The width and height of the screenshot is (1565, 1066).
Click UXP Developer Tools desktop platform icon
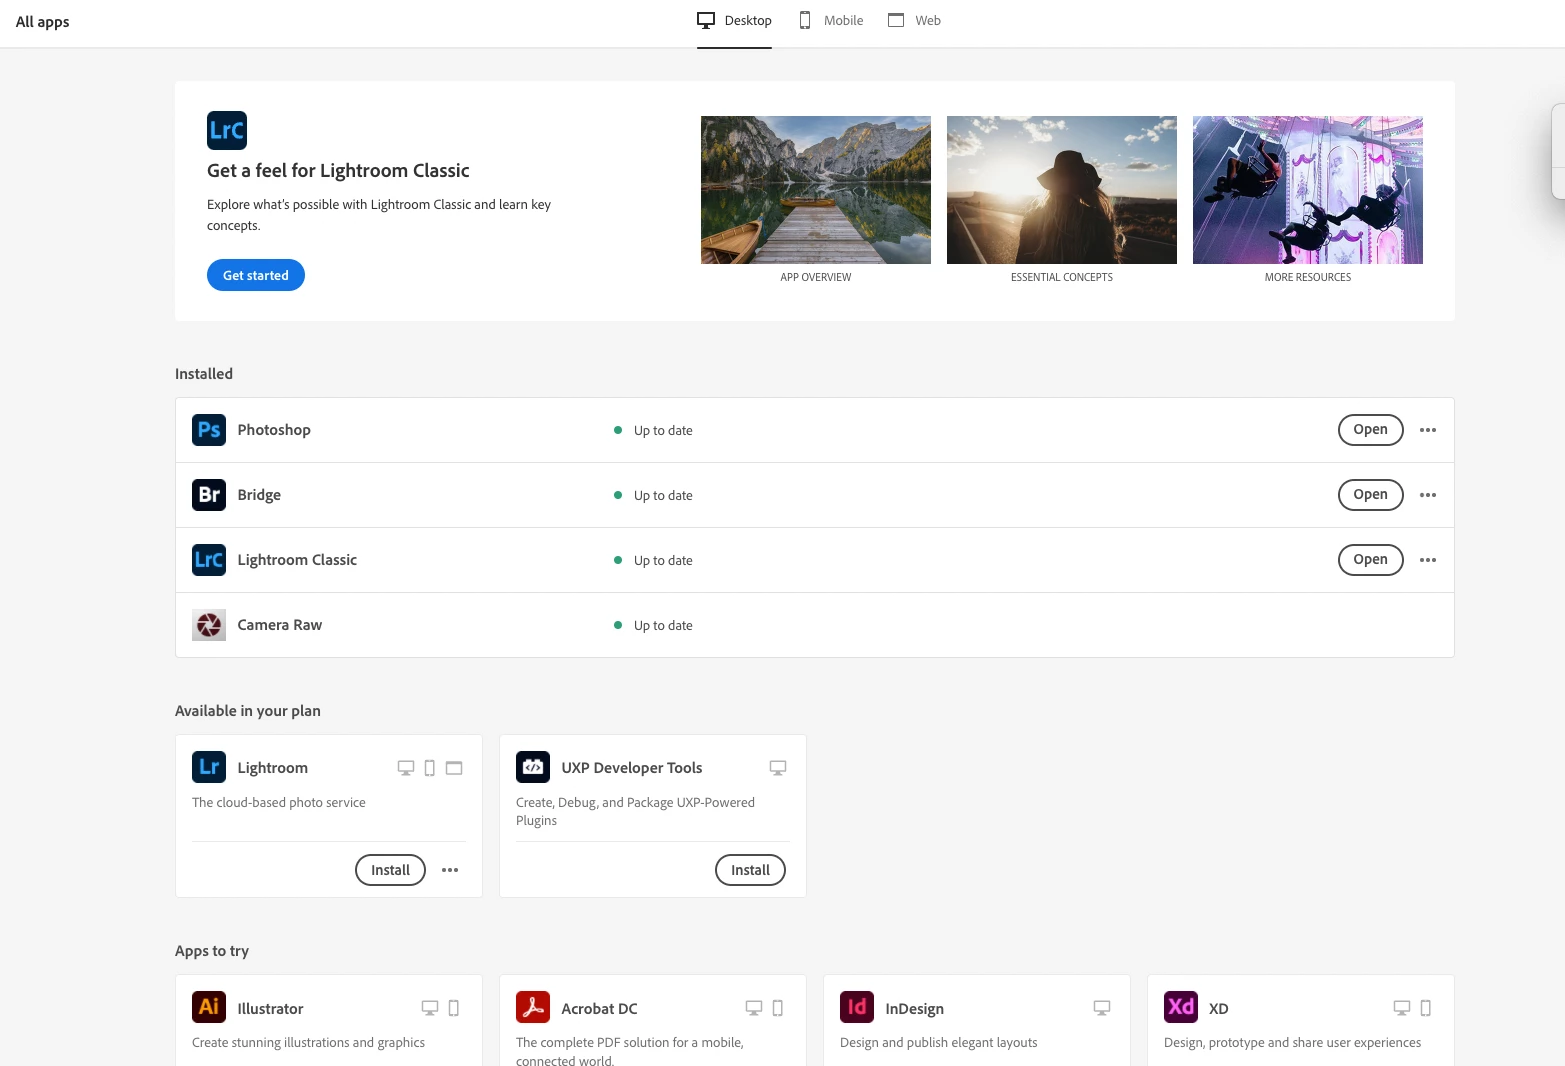click(x=778, y=768)
